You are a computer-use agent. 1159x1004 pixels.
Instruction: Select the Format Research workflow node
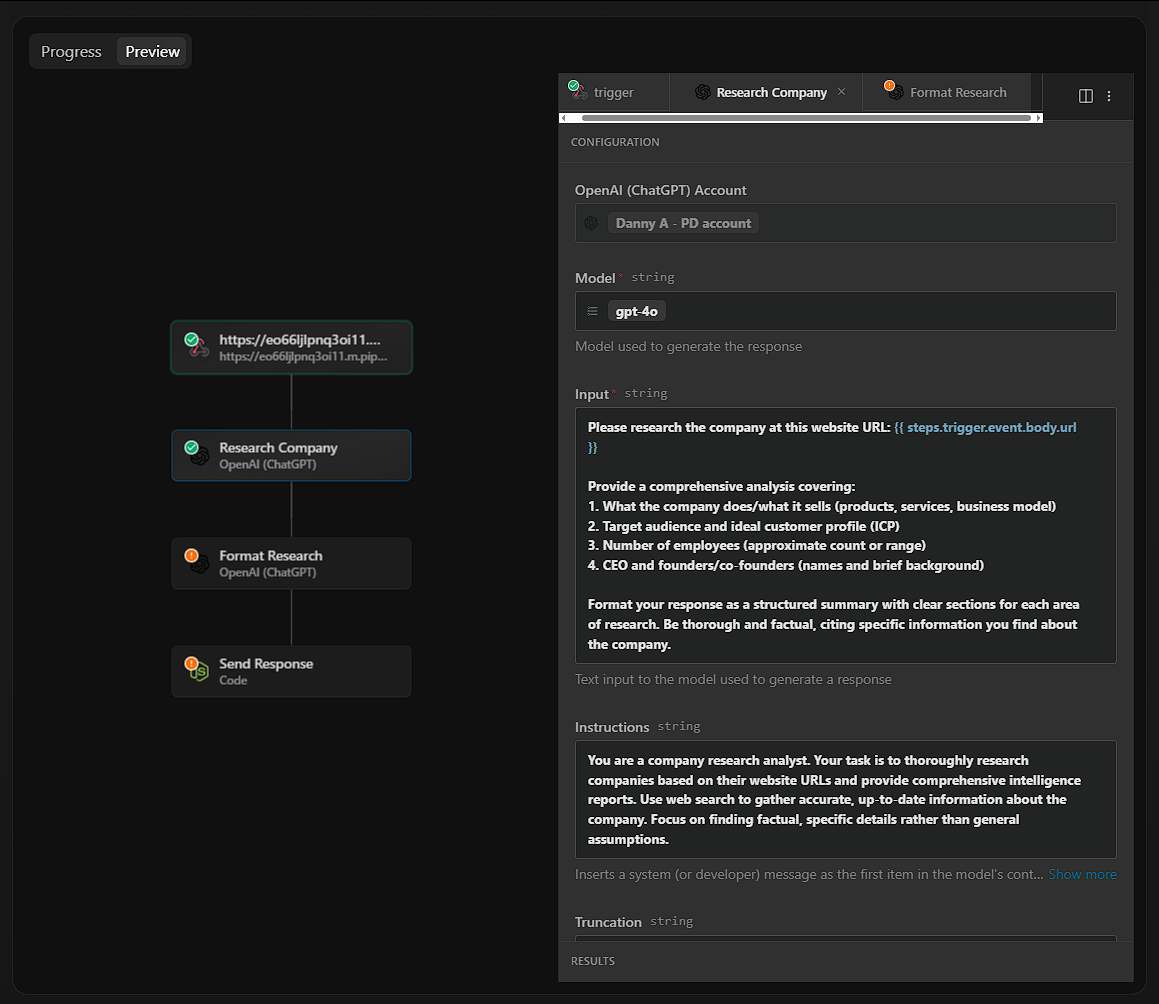click(x=291, y=563)
